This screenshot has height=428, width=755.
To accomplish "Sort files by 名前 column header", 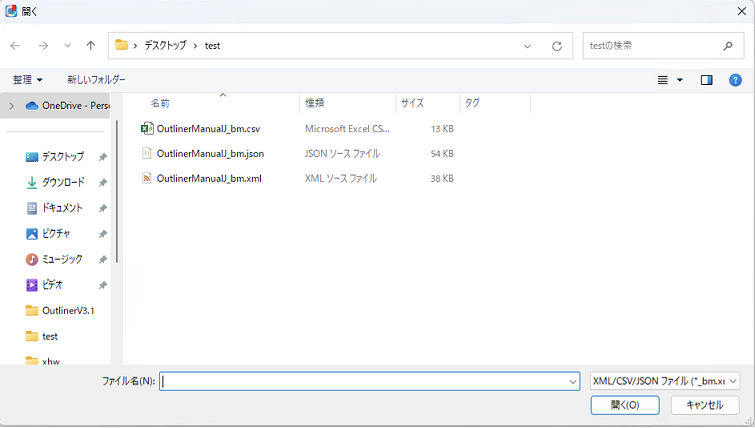I will (x=160, y=103).
